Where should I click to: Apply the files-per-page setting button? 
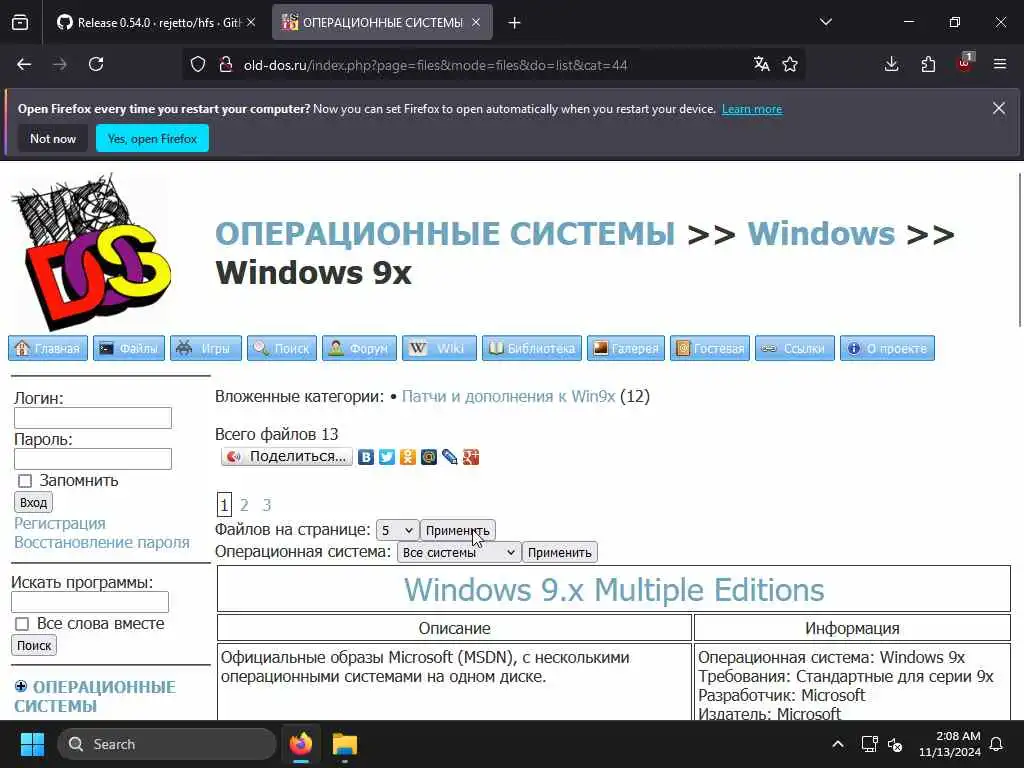point(458,530)
